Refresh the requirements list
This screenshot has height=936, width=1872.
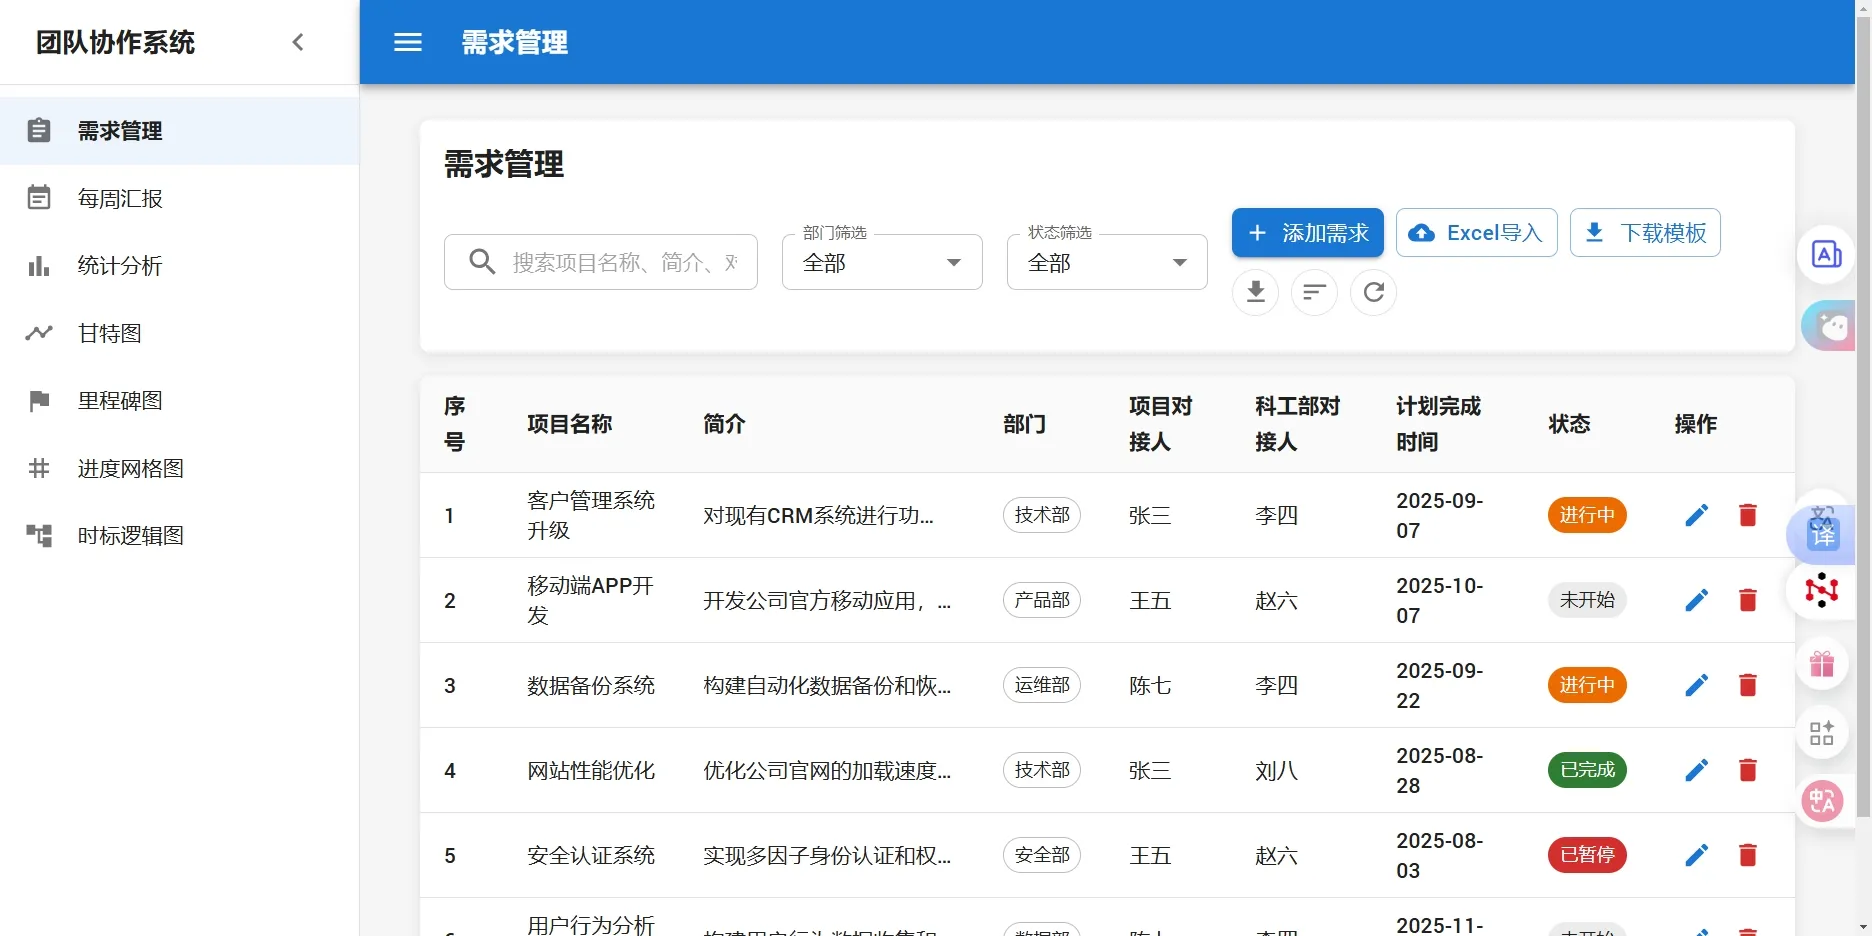tap(1373, 292)
